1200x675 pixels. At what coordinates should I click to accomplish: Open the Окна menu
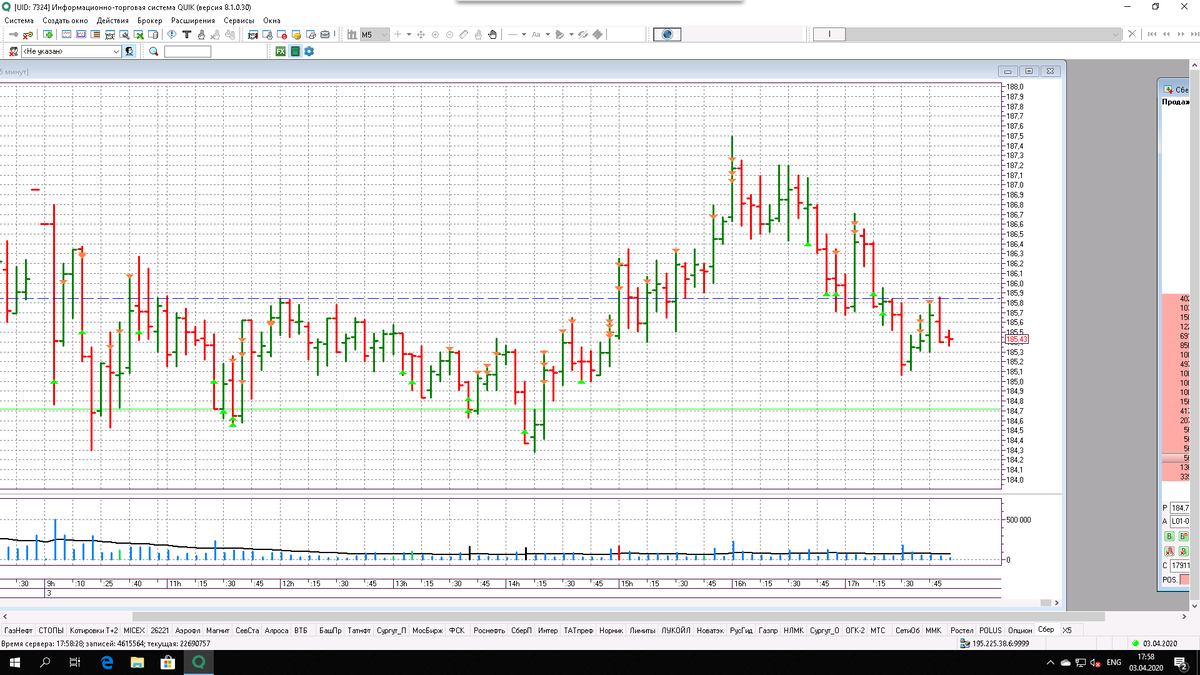point(272,20)
